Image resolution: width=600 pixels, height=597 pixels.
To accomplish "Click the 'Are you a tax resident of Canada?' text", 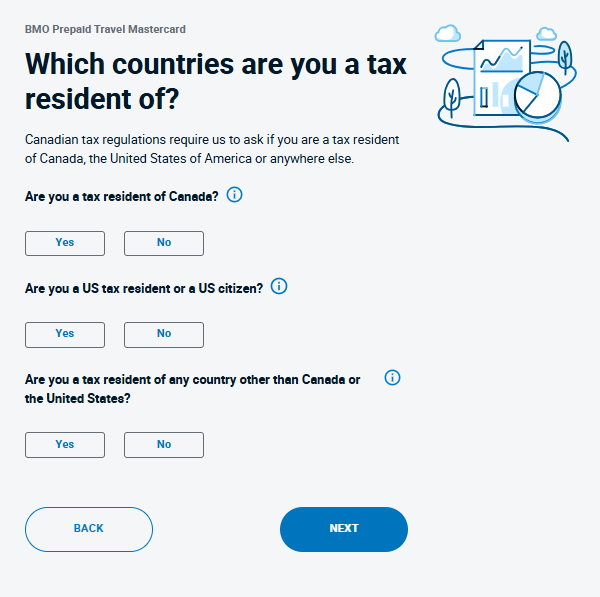I will click(x=121, y=196).
